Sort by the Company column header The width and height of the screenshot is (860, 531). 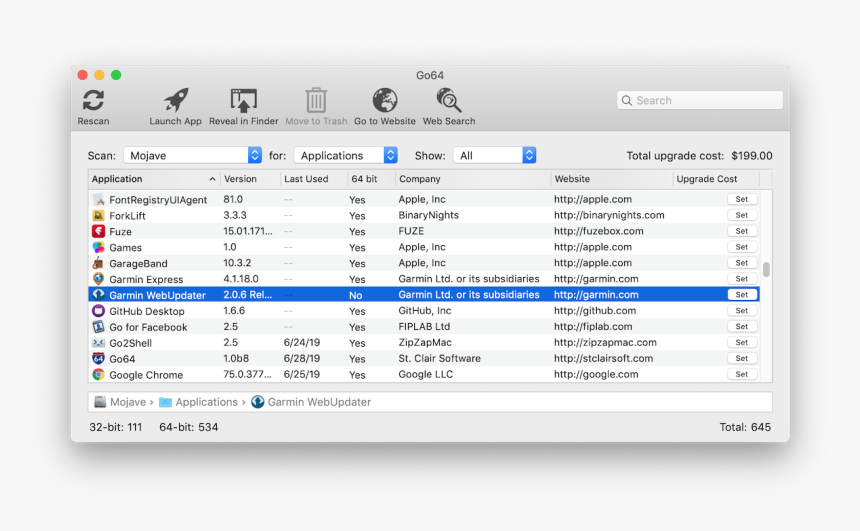coord(473,179)
